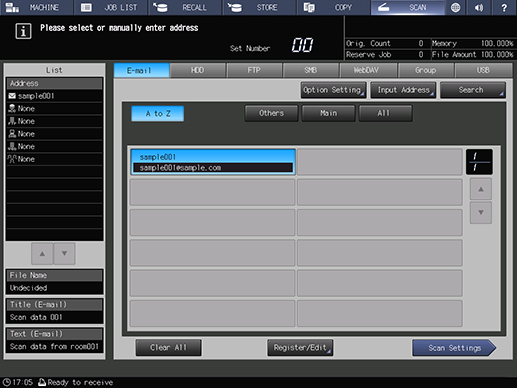Page down the address grid
Screen dimensions: 517x388
click(481, 212)
